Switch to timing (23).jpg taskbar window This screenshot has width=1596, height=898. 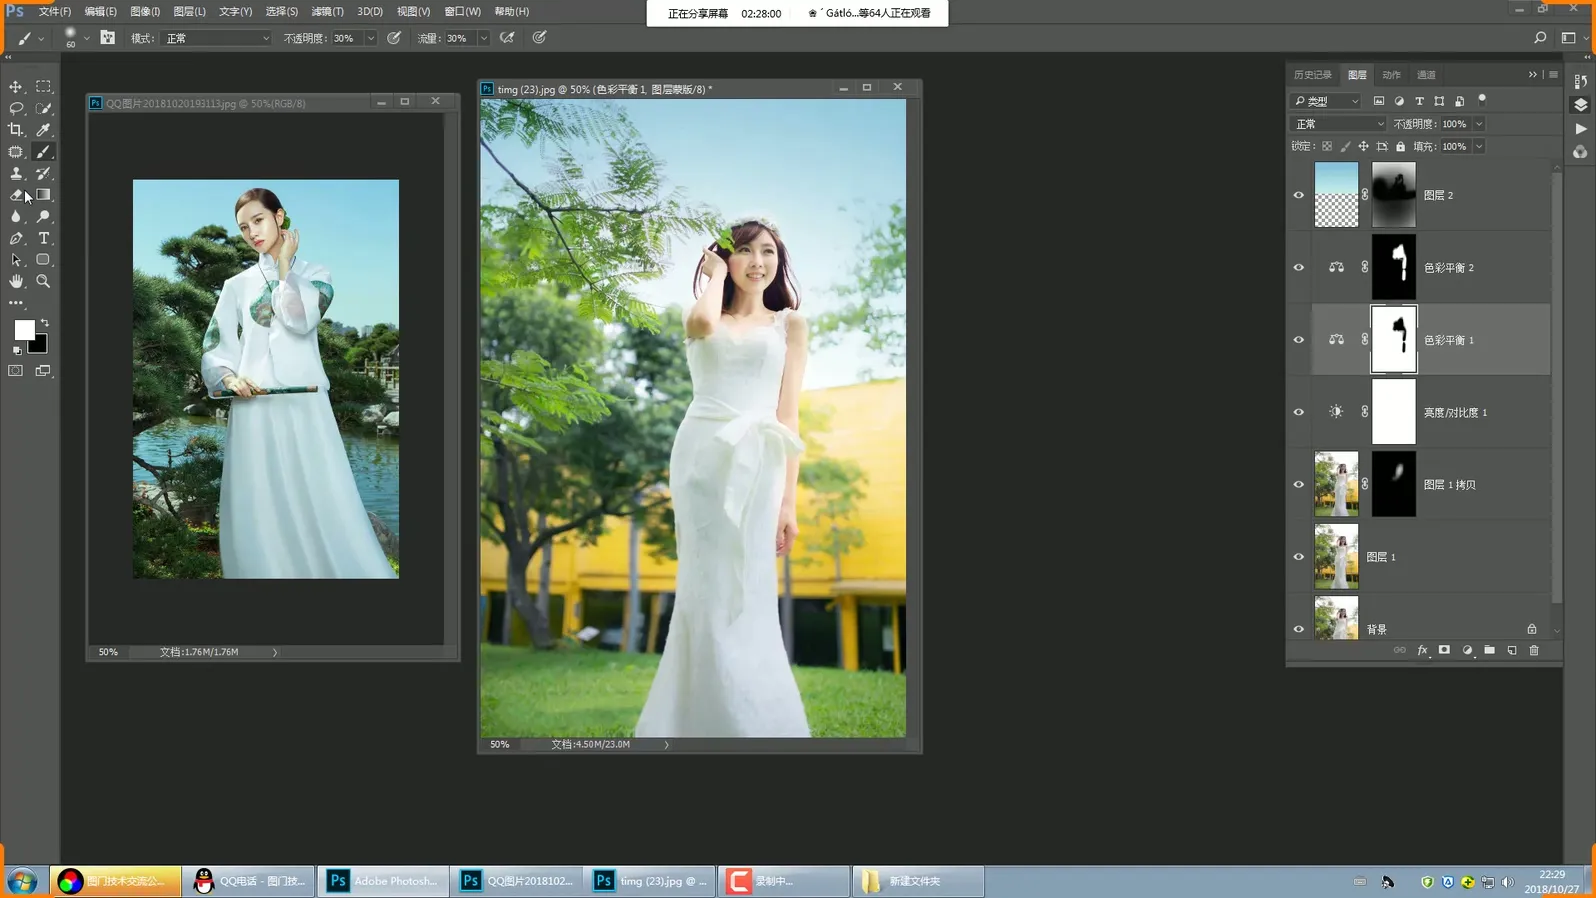point(651,881)
